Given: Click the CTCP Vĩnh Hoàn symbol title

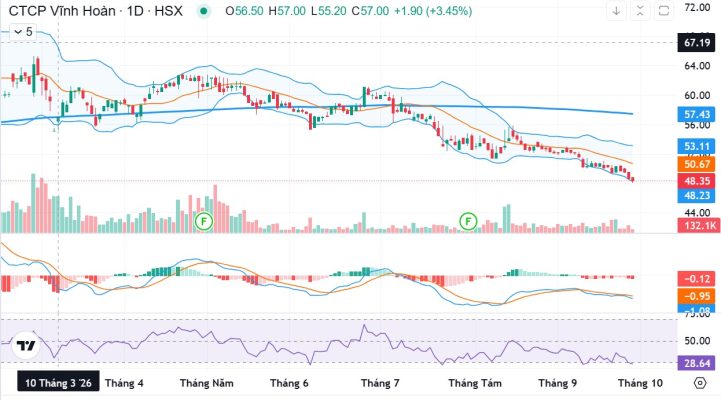Looking at the screenshot, I should coord(62,11).
